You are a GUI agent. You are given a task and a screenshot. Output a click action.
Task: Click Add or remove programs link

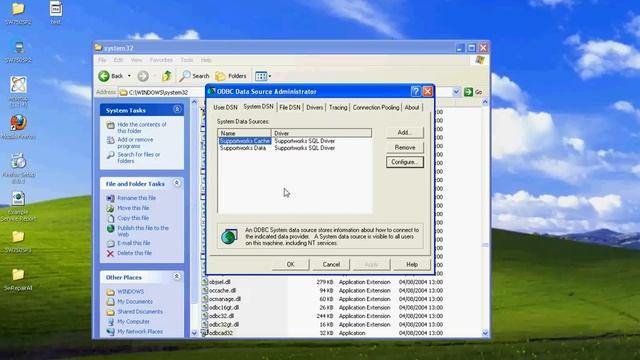(x=135, y=142)
